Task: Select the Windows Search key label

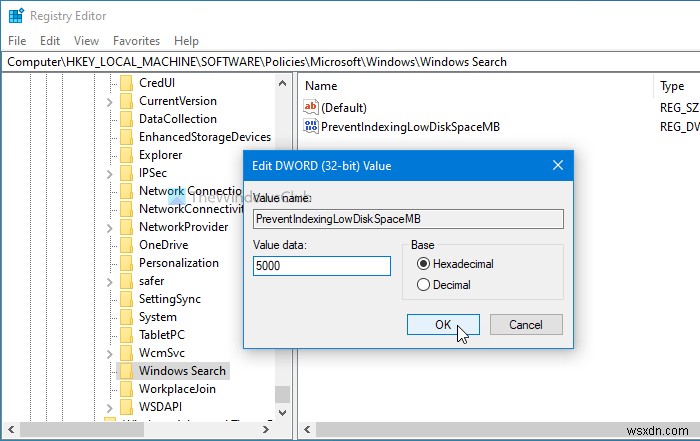Action: [x=182, y=371]
